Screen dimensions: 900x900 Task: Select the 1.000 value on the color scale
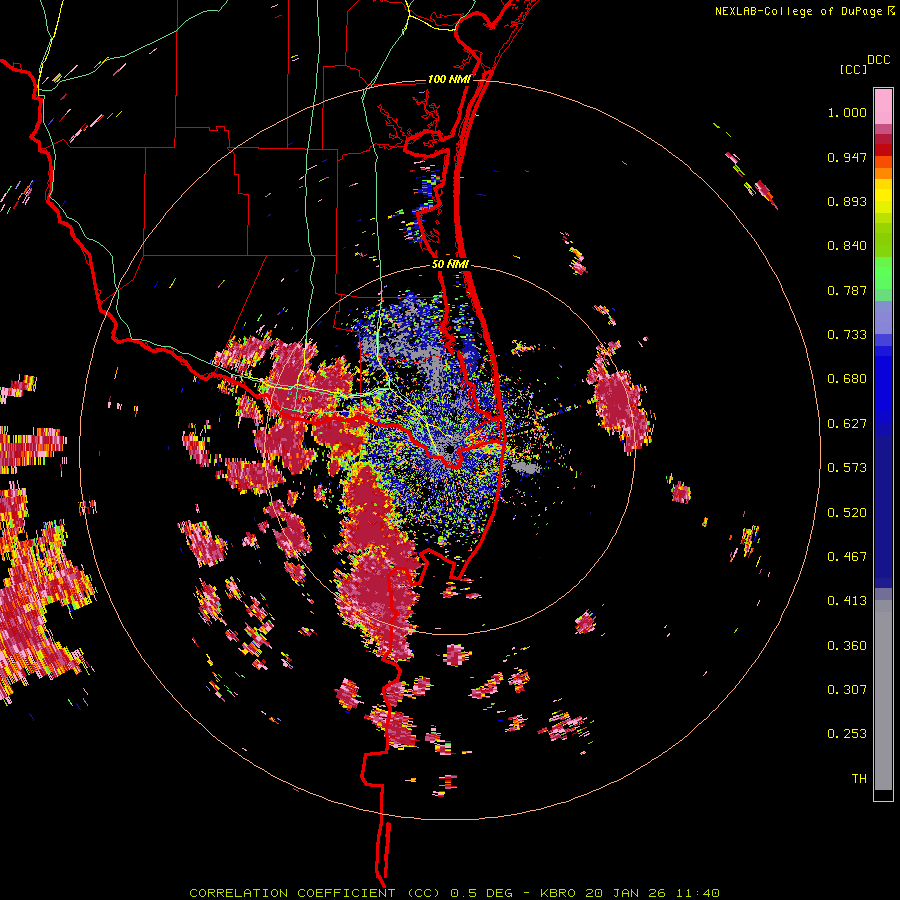point(847,112)
